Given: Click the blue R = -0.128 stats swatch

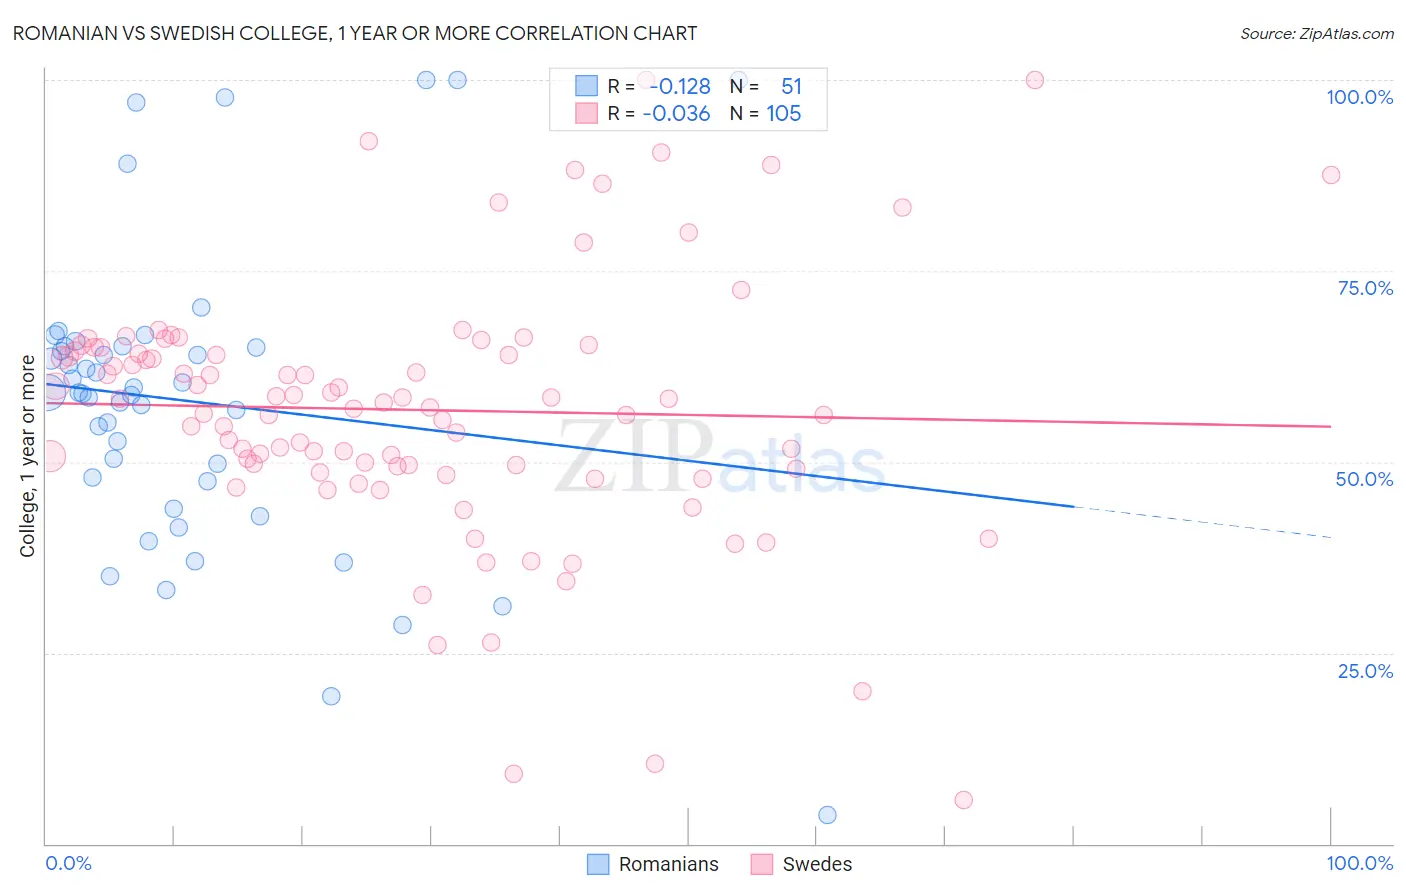Looking at the screenshot, I should pyautogui.click(x=586, y=86).
